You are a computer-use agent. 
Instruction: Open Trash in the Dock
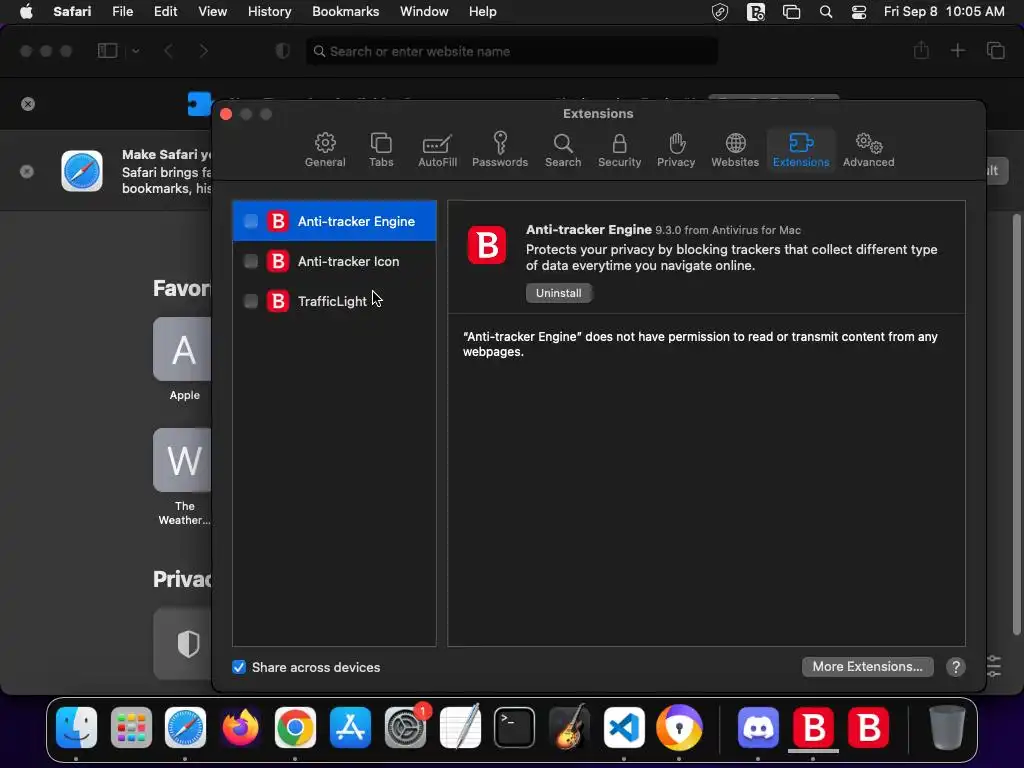click(x=947, y=728)
